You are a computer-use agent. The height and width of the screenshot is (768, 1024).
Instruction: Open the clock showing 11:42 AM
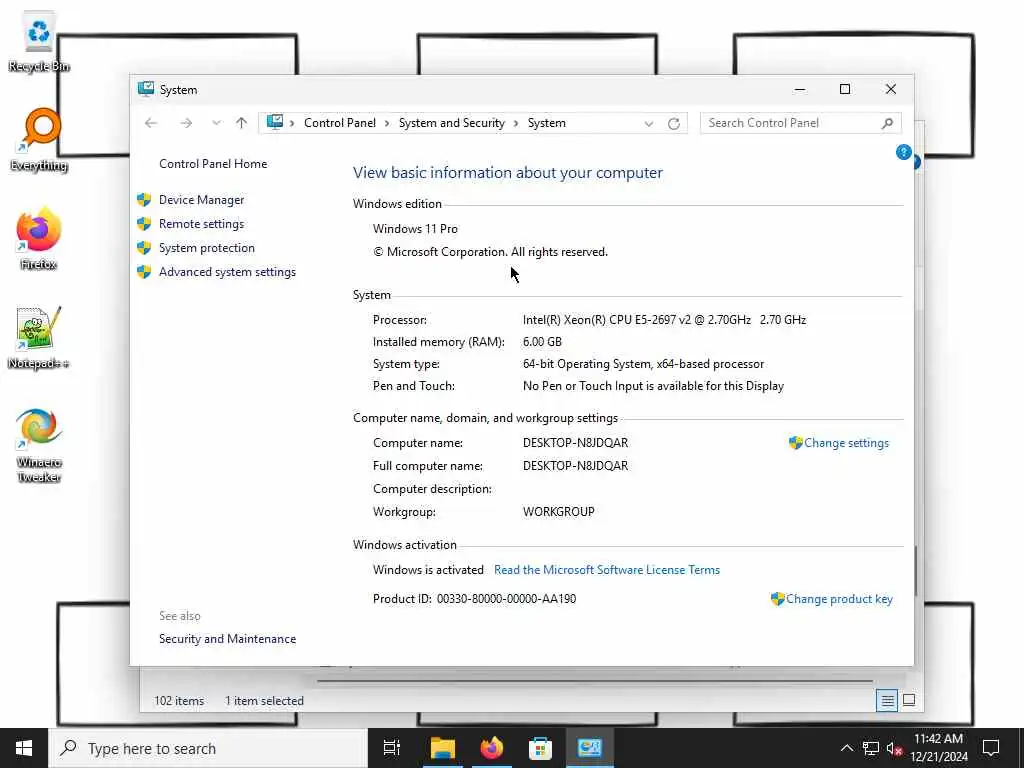[x=938, y=748]
